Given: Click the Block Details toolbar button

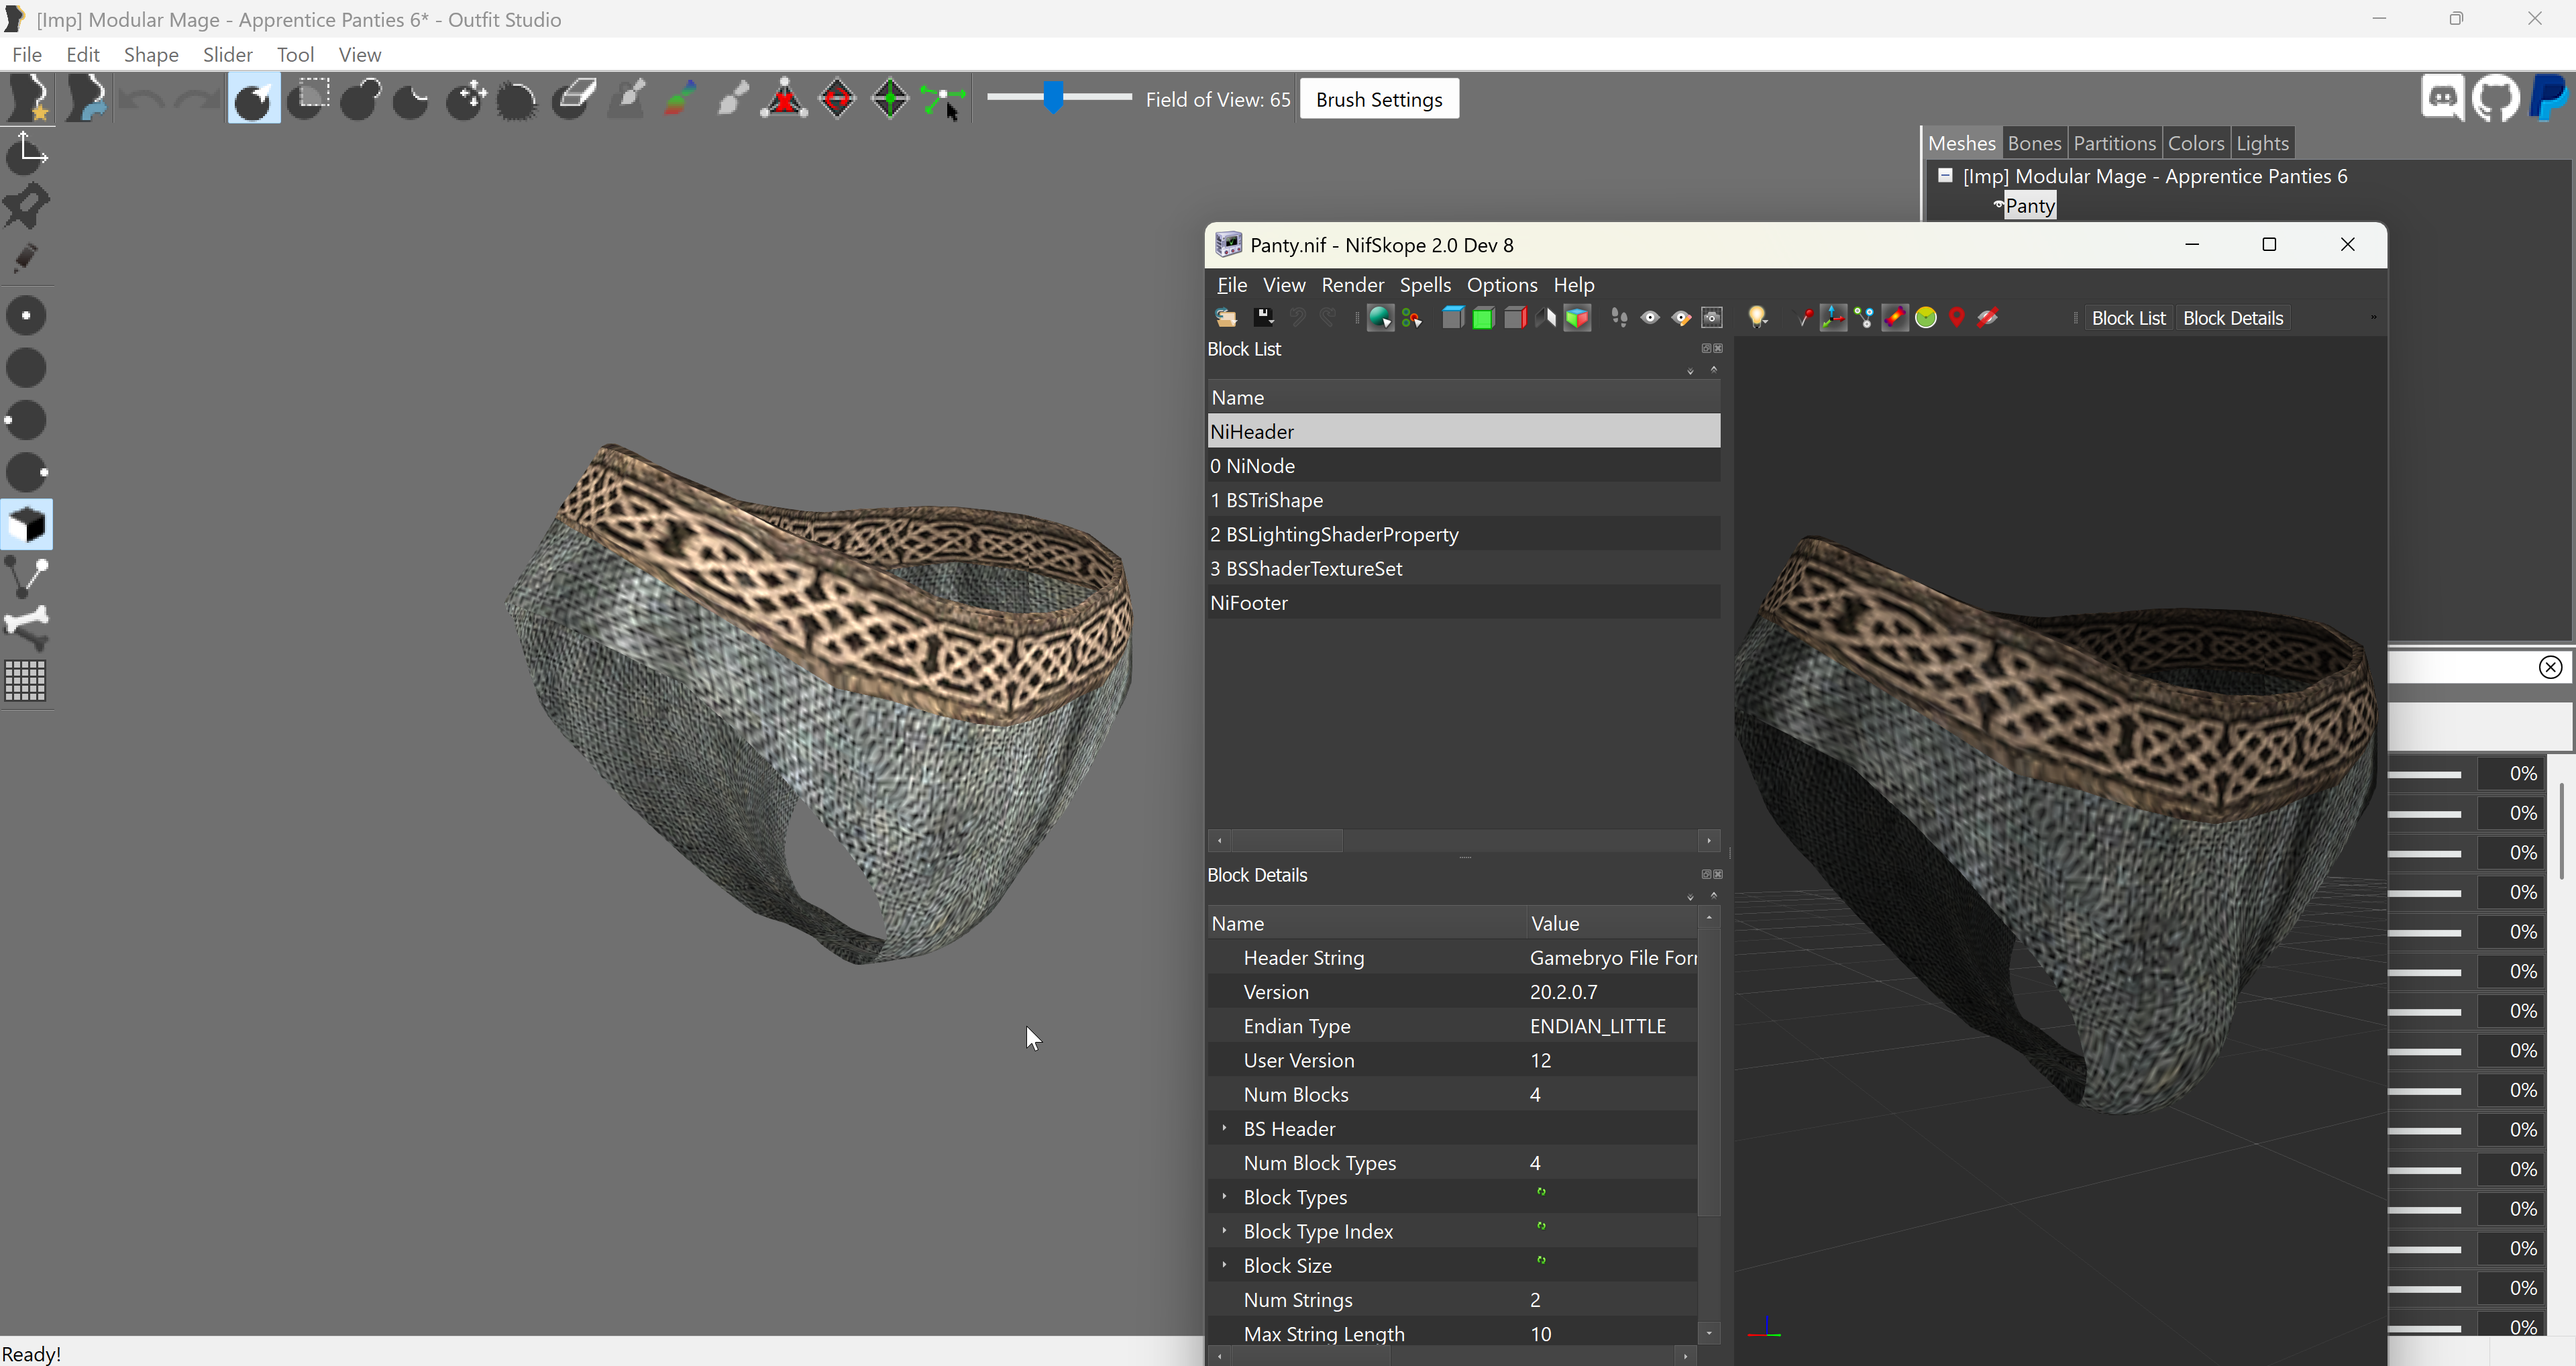Looking at the screenshot, I should pos(2233,318).
